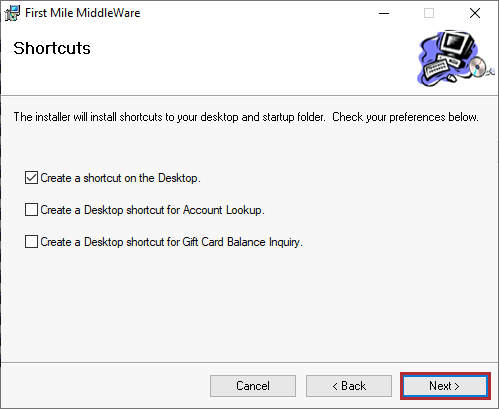Cancel the installation
Image resolution: width=499 pixels, height=409 pixels.
253,386
